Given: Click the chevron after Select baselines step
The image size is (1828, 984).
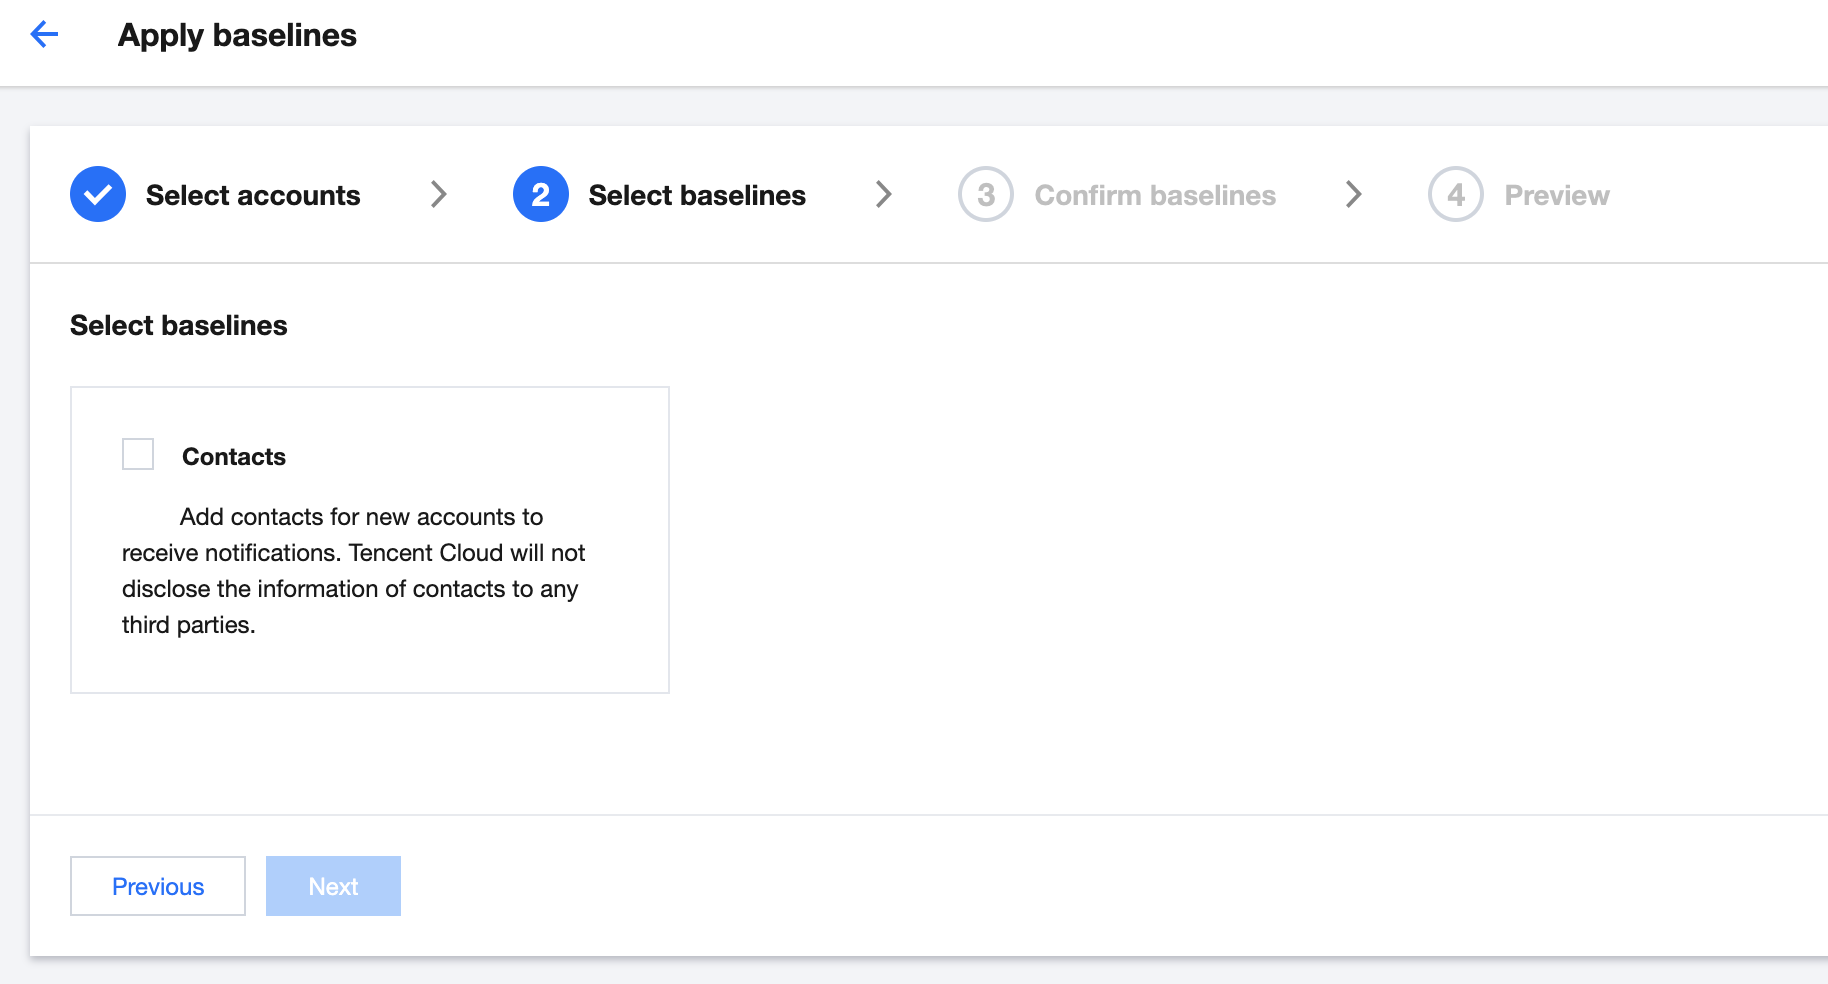Looking at the screenshot, I should pyautogui.click(x=883, y=194).
